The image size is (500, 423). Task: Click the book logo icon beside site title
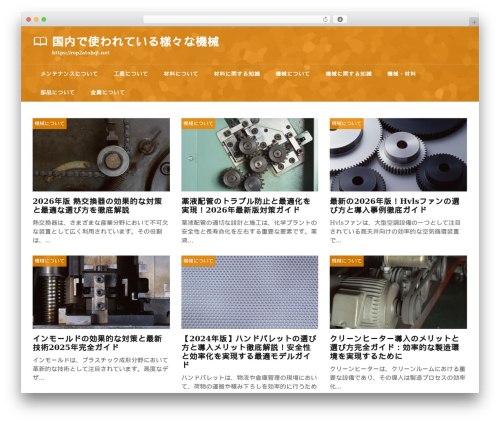click(x=40, y=42)
